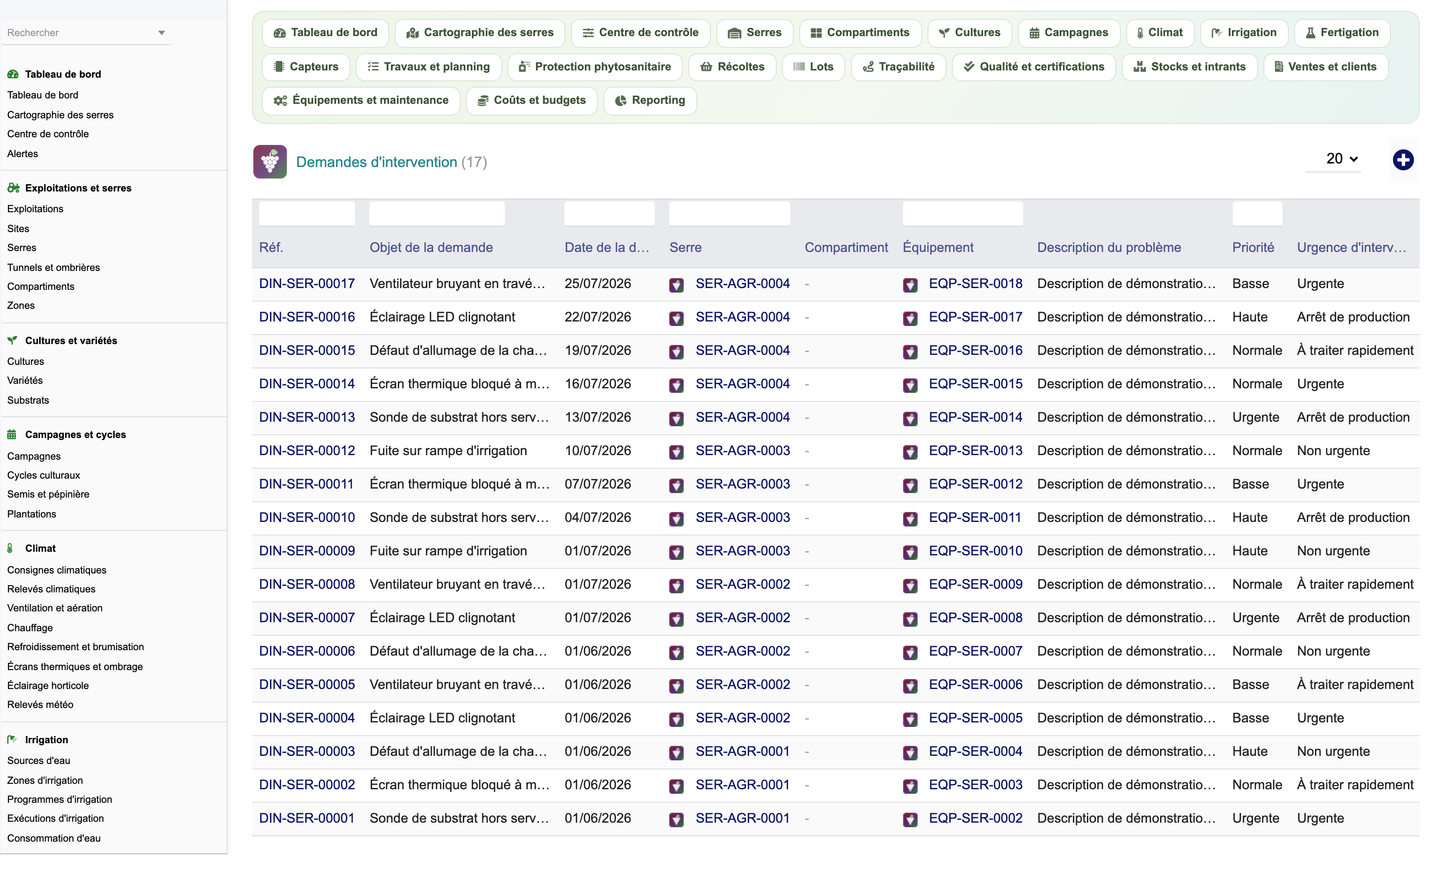Open serre SER-AGR-0003 in row DIN-SER-00010
Image resolution: width=1445 pixels, height=894 pixels.
tap(743, 518)
